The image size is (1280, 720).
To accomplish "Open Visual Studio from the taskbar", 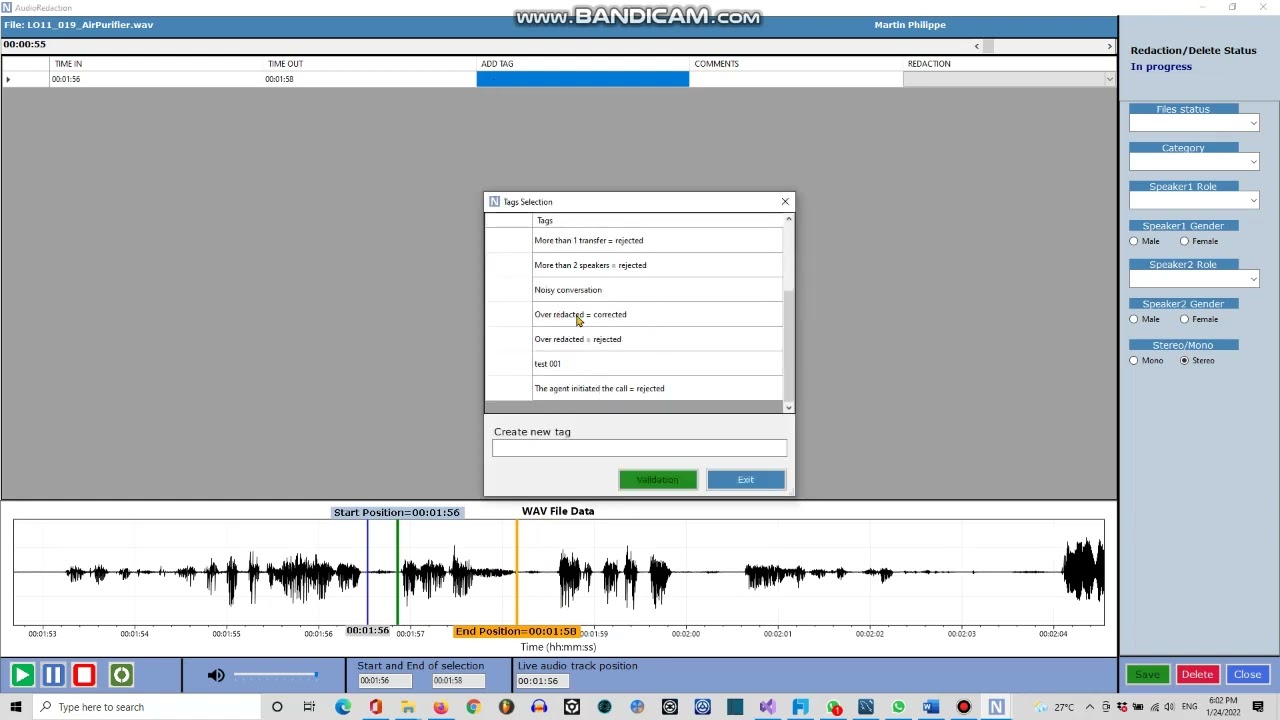I will point(767,707).
